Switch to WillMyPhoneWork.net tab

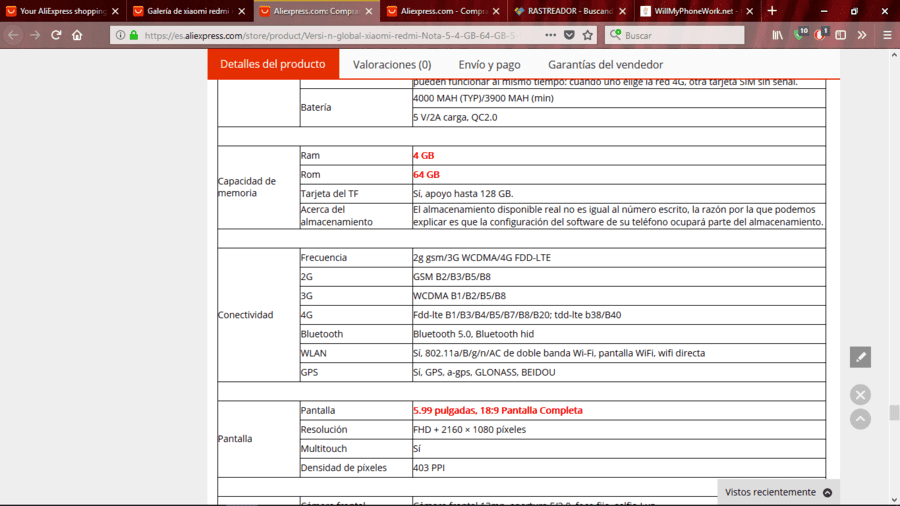pos(696,11)
